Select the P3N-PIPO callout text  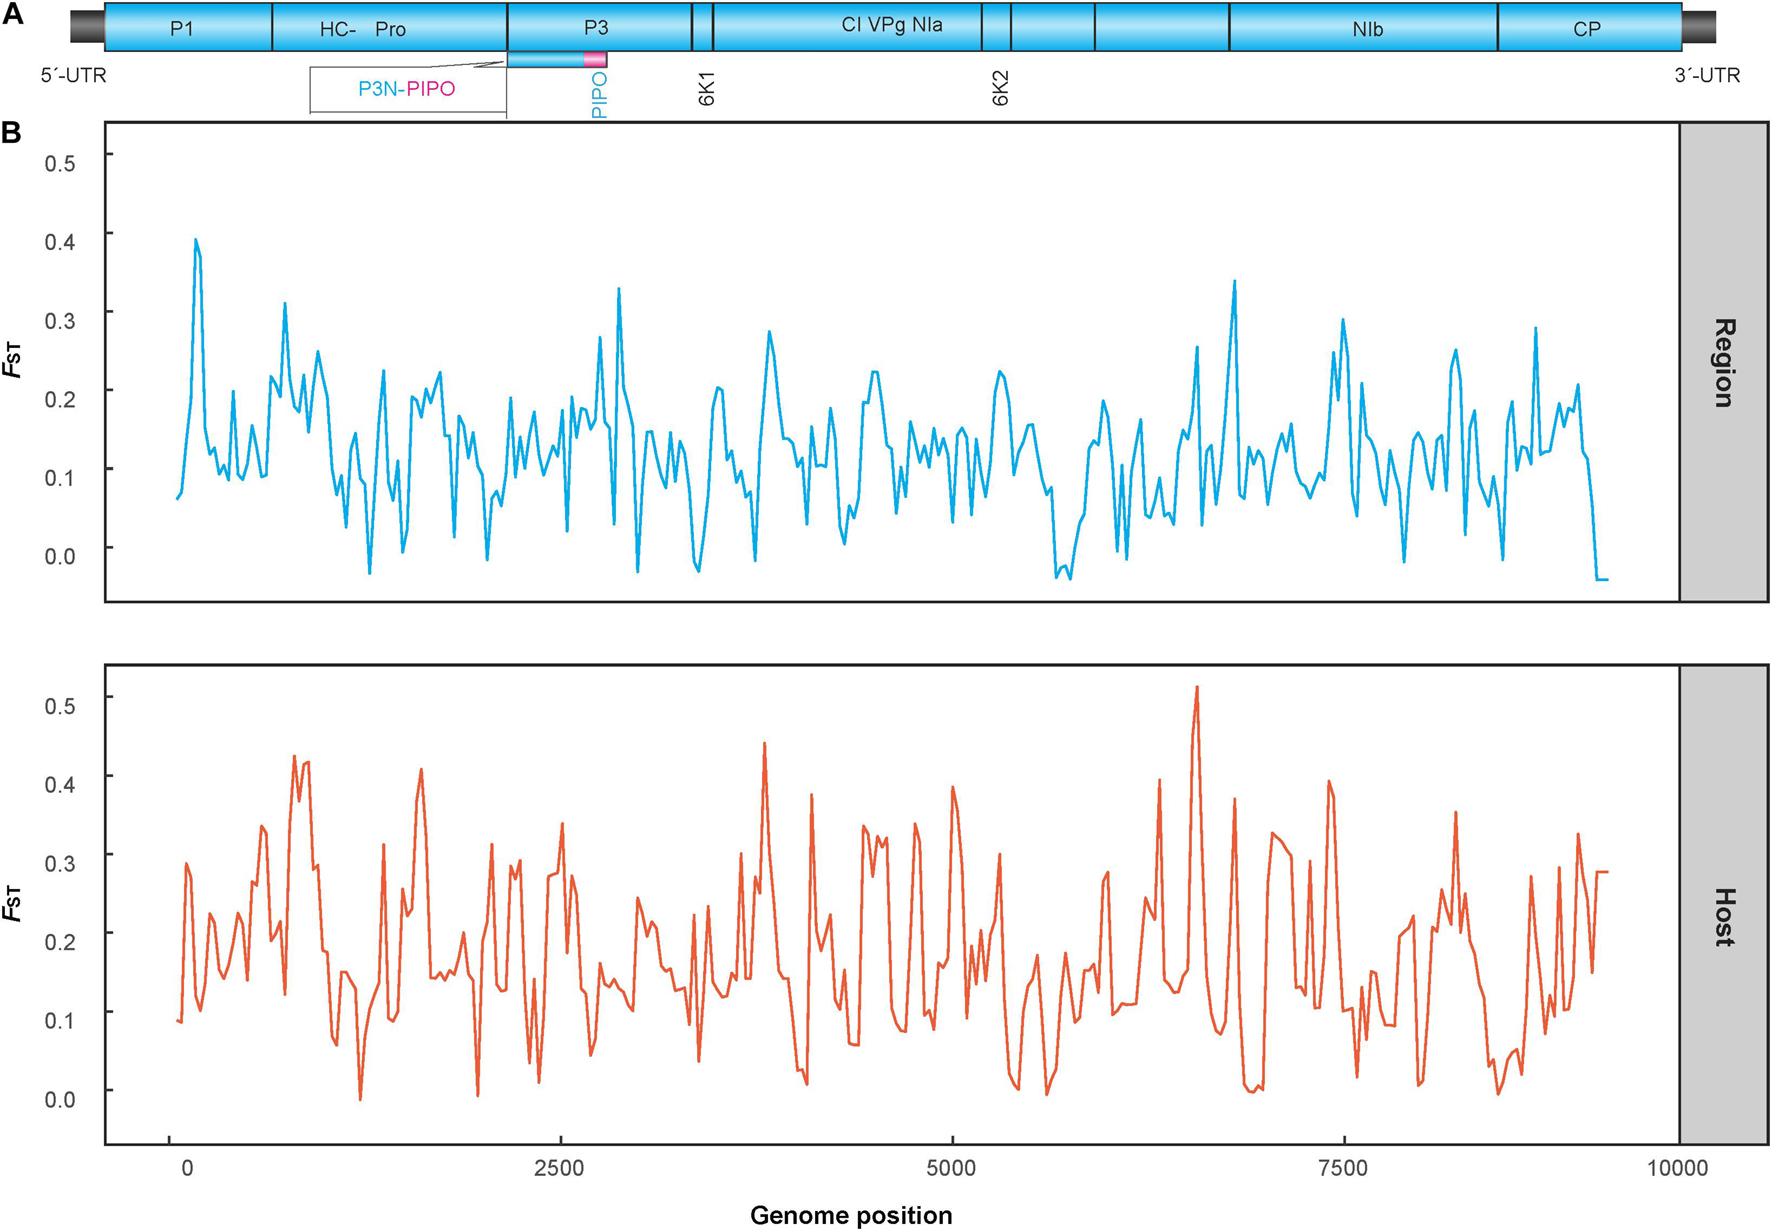point(407,89)
